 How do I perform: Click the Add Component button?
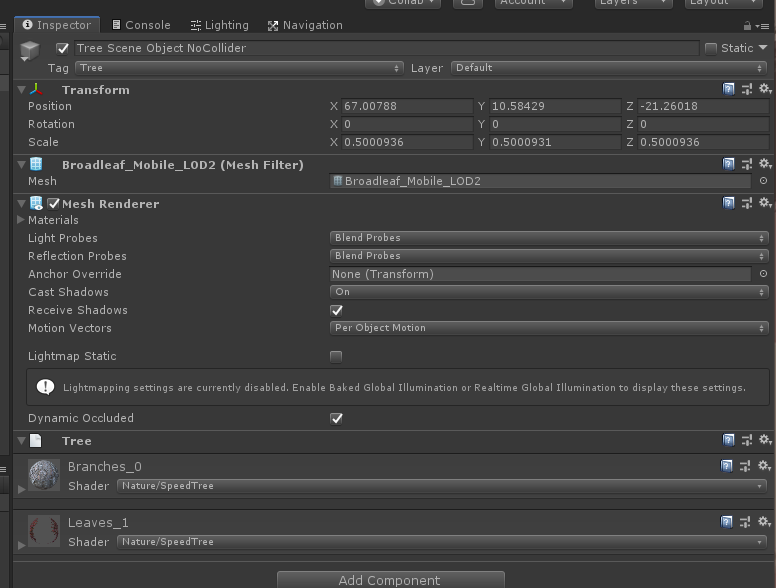pyautogui.click(x=390, y=580)
